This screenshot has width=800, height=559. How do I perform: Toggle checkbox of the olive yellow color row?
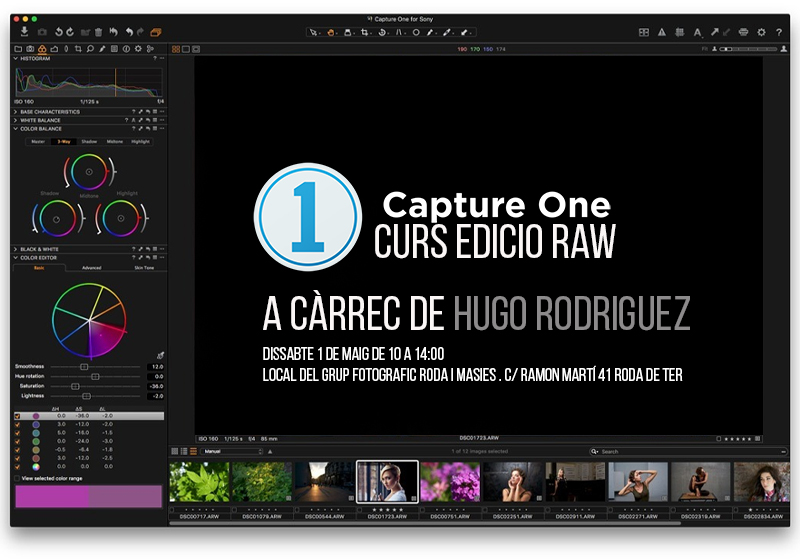pos(18,450)
